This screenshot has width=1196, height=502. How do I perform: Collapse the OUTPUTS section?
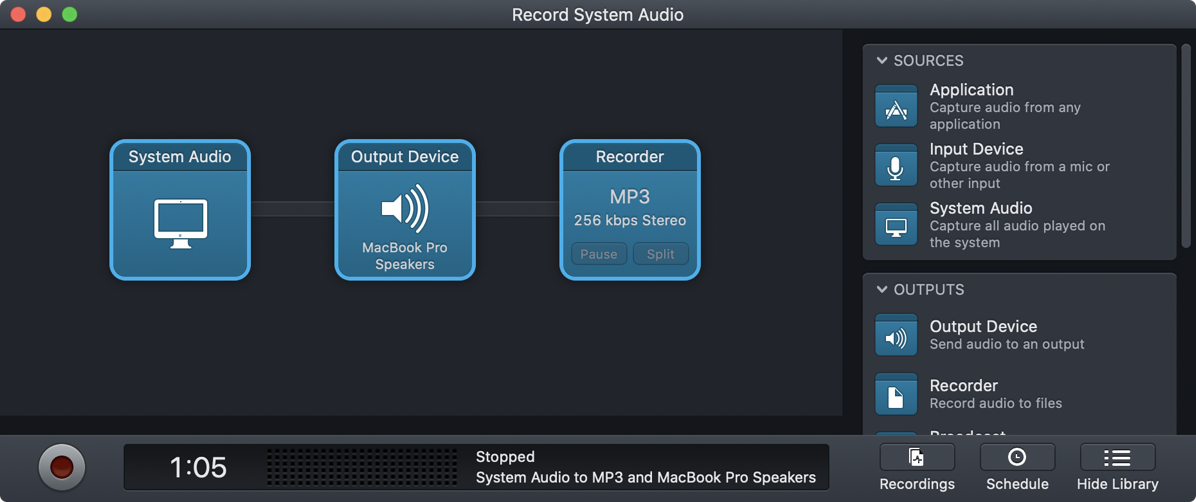tap(882, 290)
